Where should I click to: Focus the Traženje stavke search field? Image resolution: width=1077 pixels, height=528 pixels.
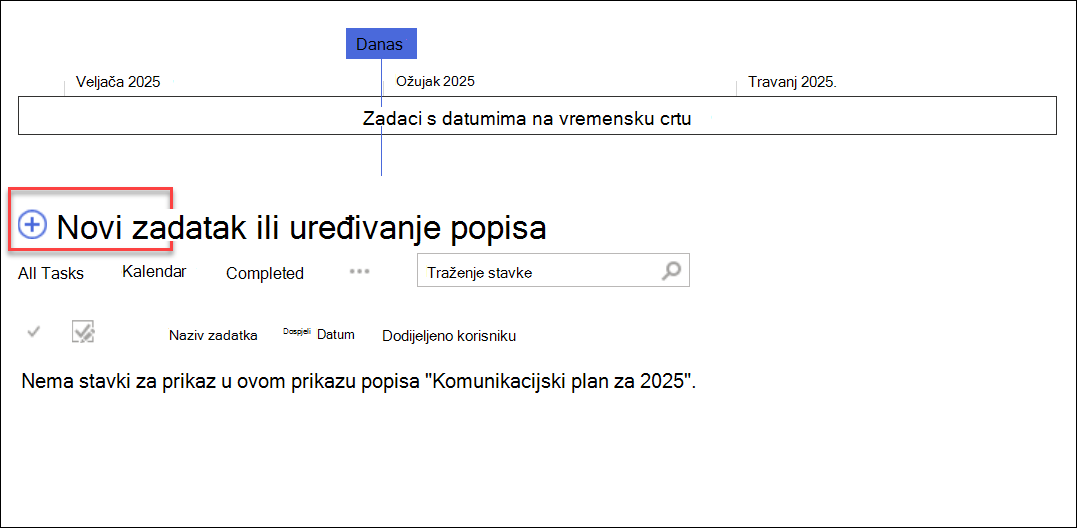[x=553, y=272]
